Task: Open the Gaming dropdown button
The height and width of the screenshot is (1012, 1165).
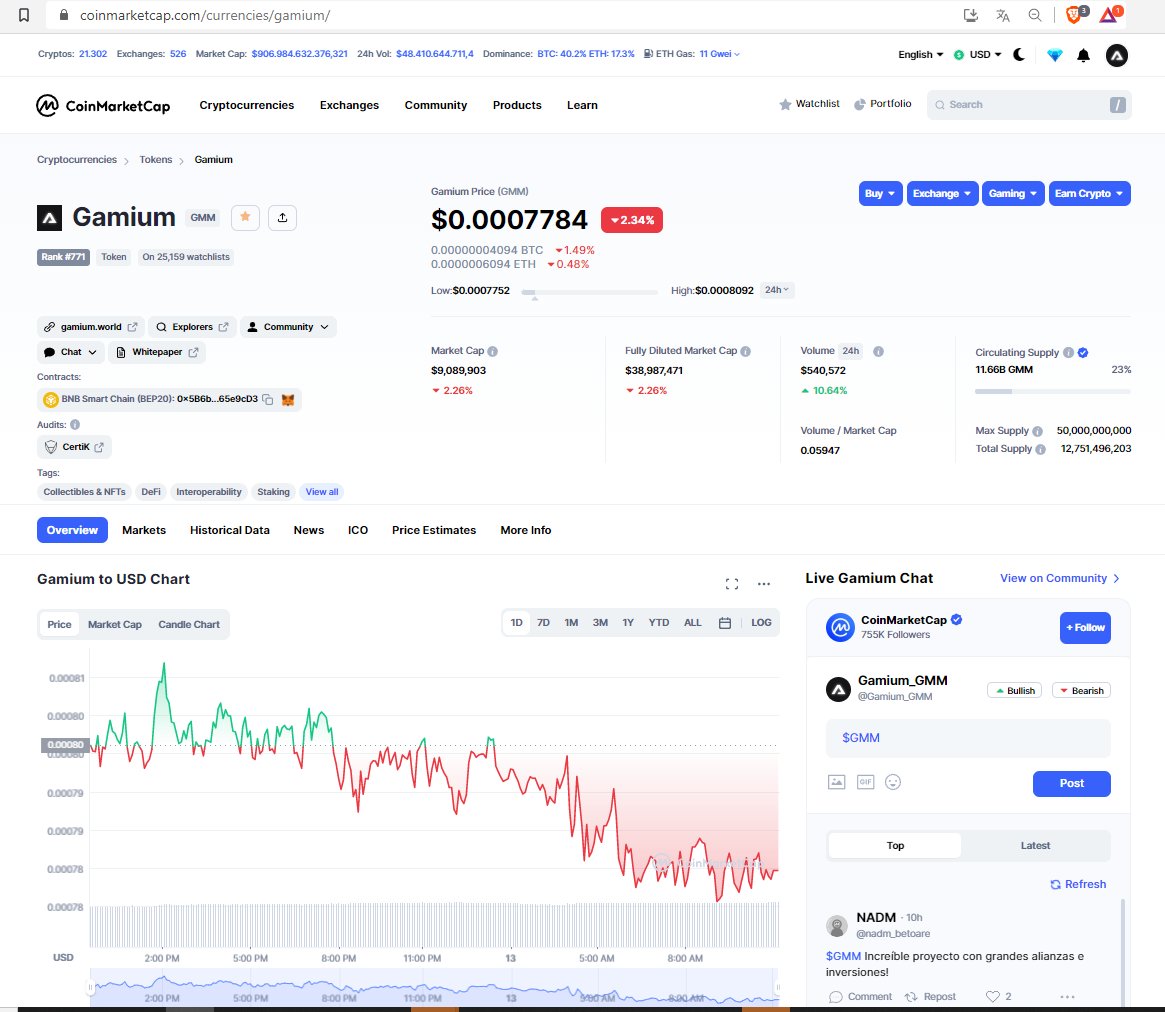Action: coord(1013,194)
